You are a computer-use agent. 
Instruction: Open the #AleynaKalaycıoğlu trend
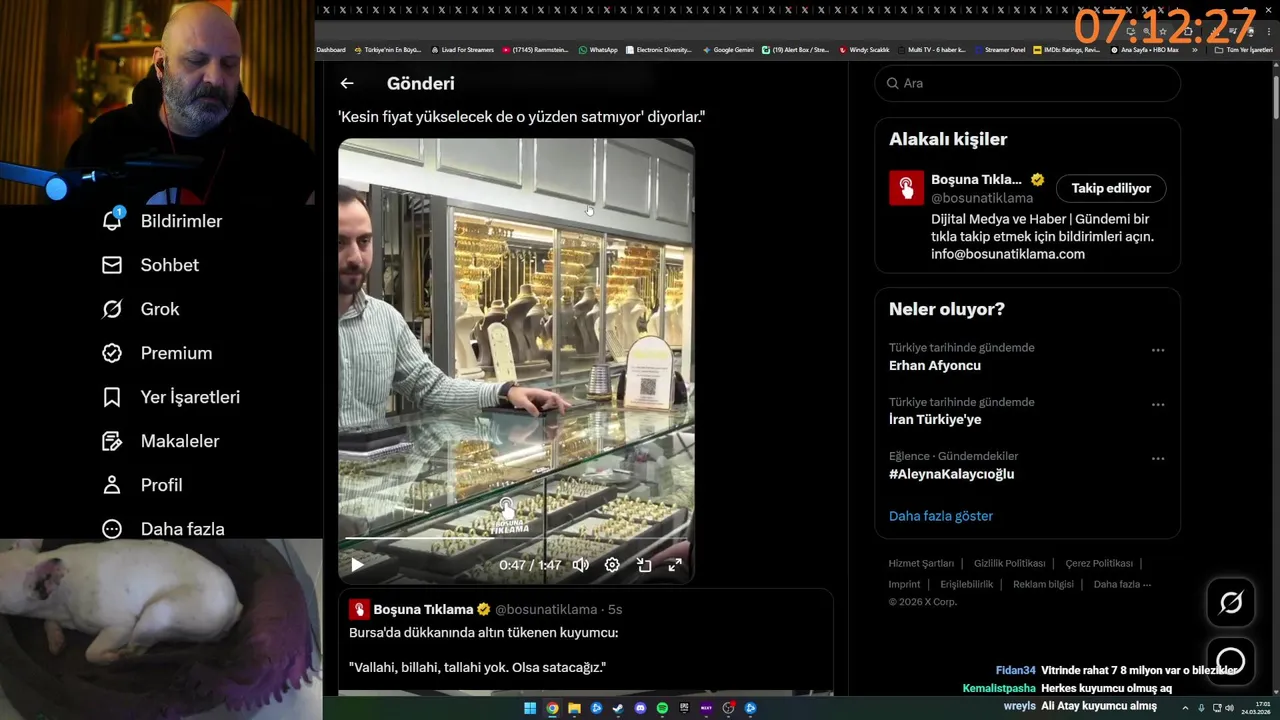point(951,474)
